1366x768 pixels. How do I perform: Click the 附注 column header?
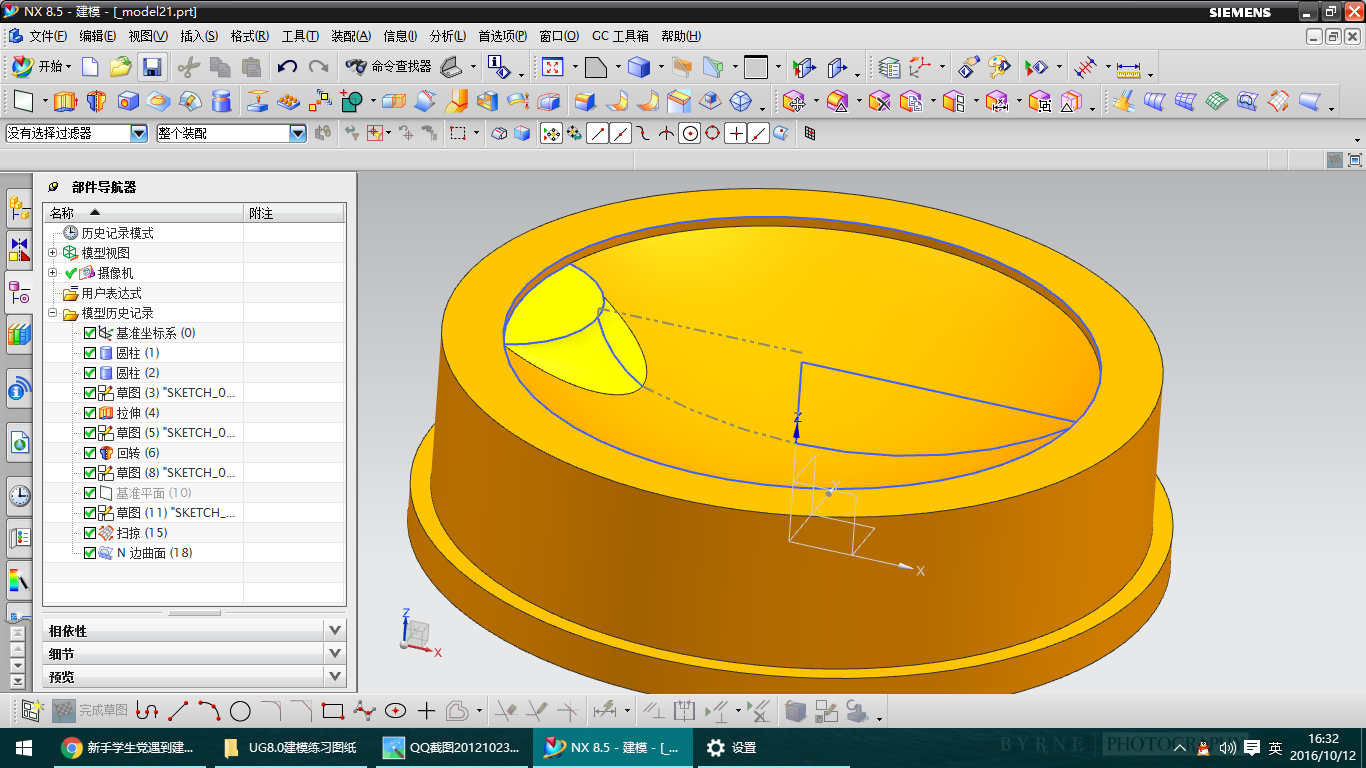click(295, 213)
